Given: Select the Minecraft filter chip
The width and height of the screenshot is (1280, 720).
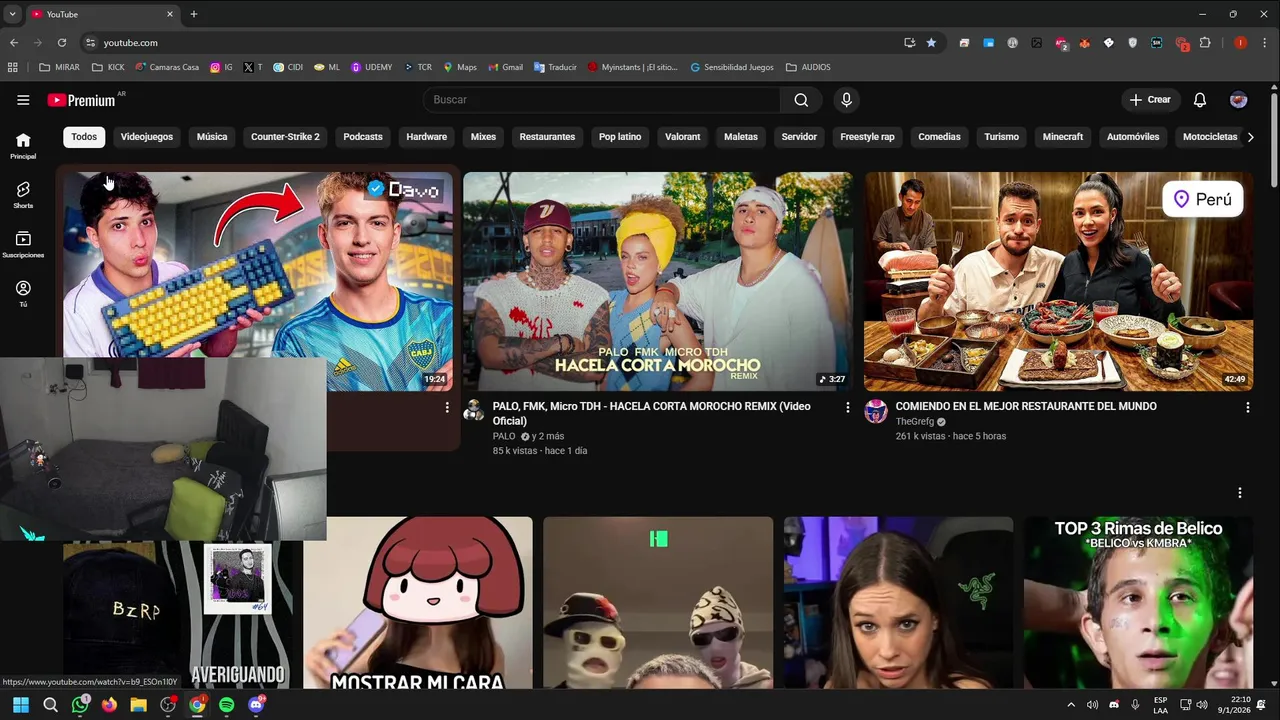Looking at the screenshot, I should point(1063,137).
